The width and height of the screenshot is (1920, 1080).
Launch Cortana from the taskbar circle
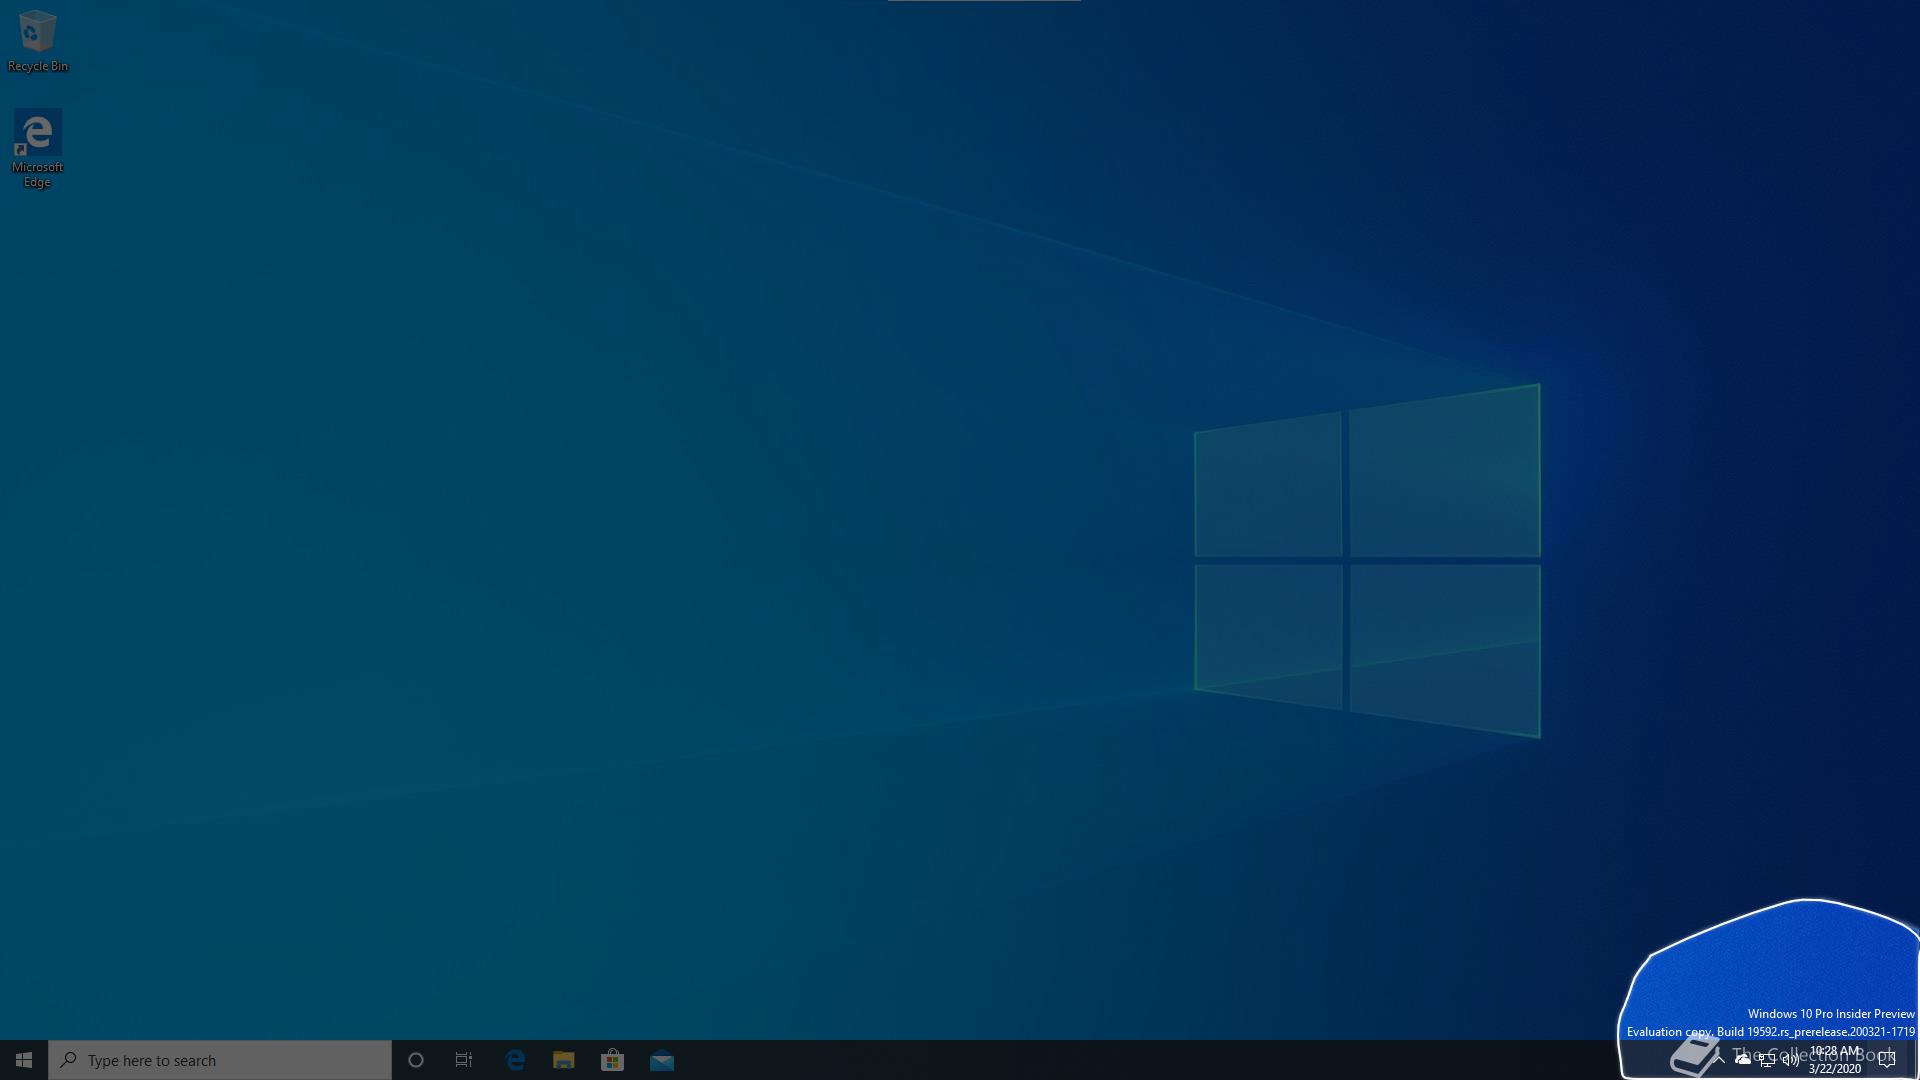click(416, 1060)
